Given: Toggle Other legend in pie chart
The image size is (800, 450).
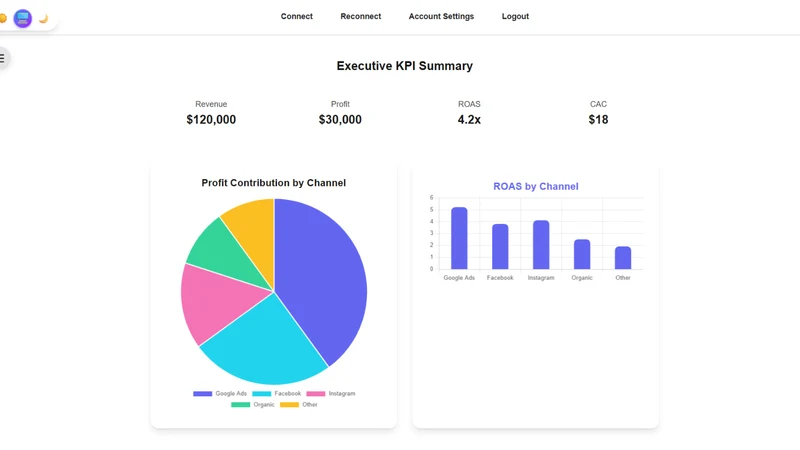Looking at the screenshot, I should click(x=298, y=405).
